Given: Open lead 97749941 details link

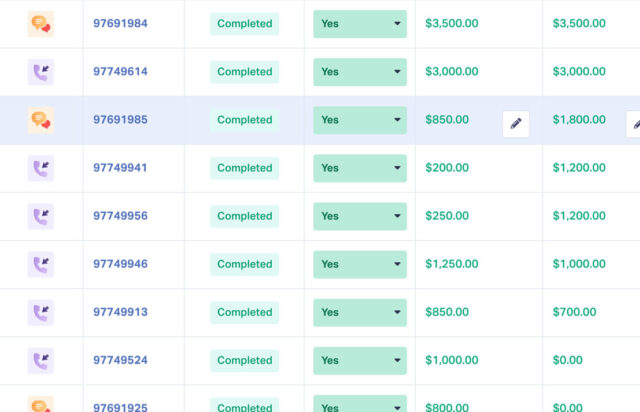Looking at the screenshot, I should tap(120, 168).
